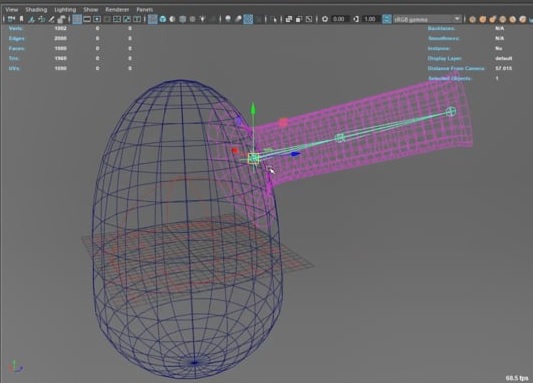Open the Show menu

tap(90, 10)
